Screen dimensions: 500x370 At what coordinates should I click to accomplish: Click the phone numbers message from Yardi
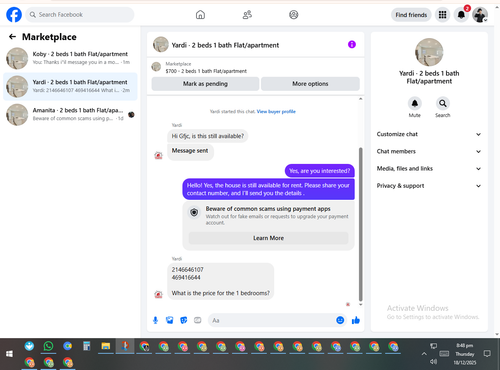(220, 281)
